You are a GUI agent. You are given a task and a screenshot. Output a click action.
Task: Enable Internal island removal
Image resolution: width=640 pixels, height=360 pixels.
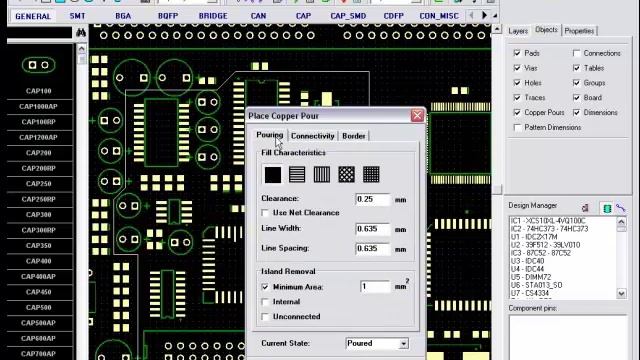point(265,302)
